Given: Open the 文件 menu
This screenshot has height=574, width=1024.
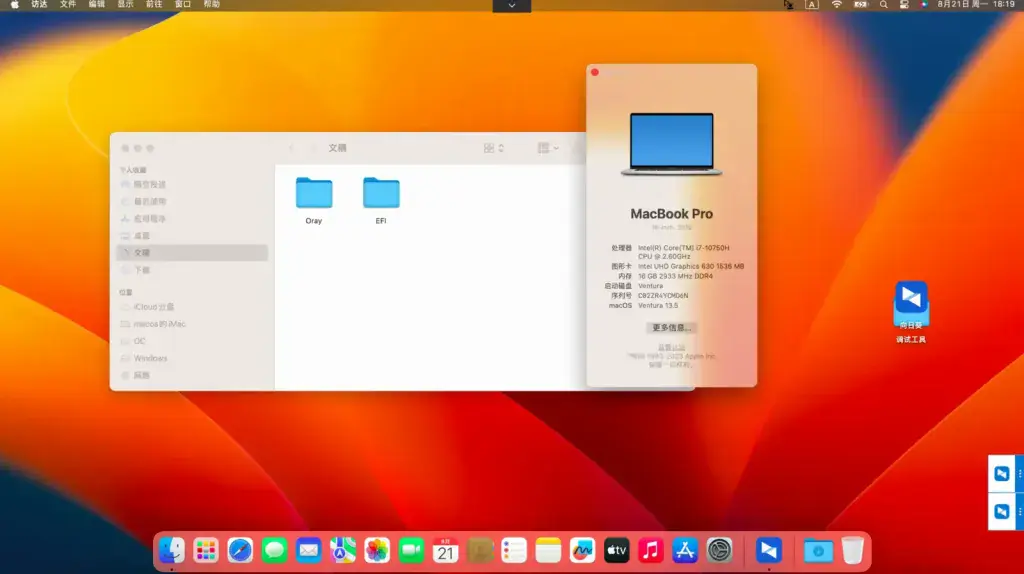Looking at the screenshot, I should pyautogui.click(x=68, y=5).
